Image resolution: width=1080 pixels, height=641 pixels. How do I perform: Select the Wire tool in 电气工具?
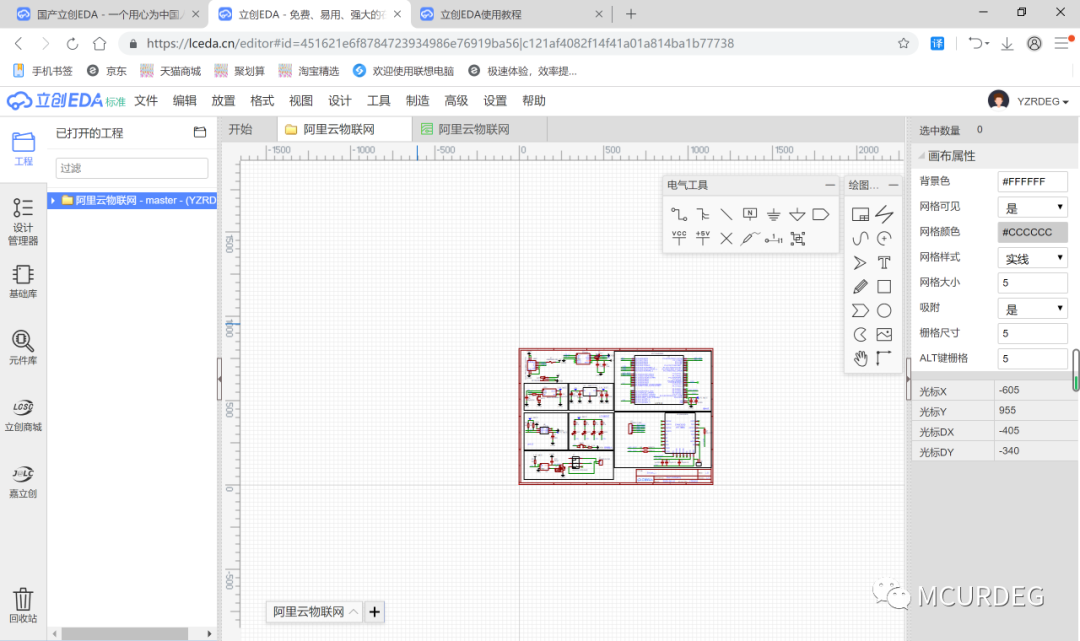pyautogui.click(x=679, y=215)
